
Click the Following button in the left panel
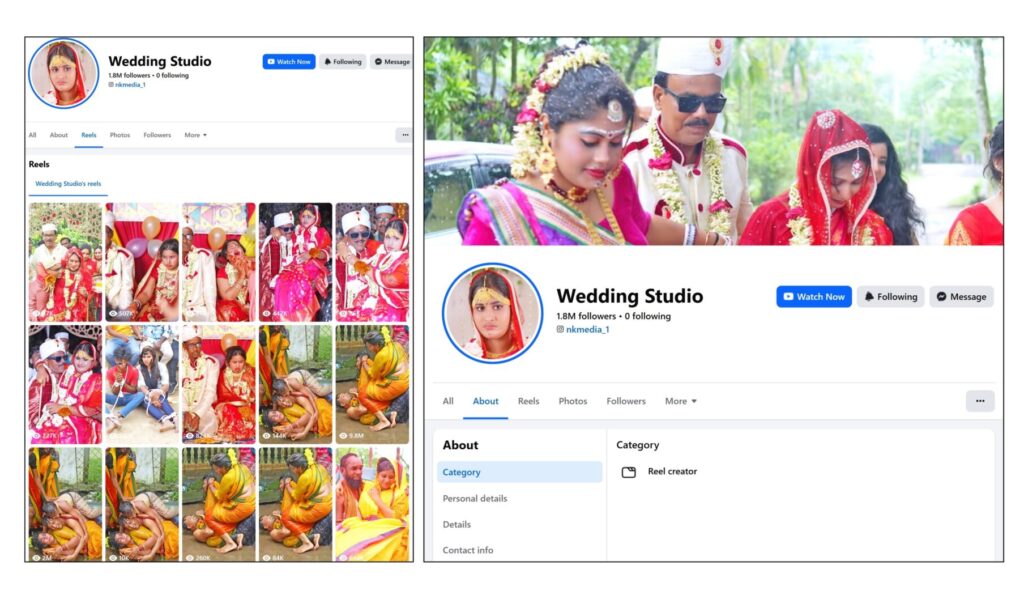pyautogui.click(x=343, y=61)
